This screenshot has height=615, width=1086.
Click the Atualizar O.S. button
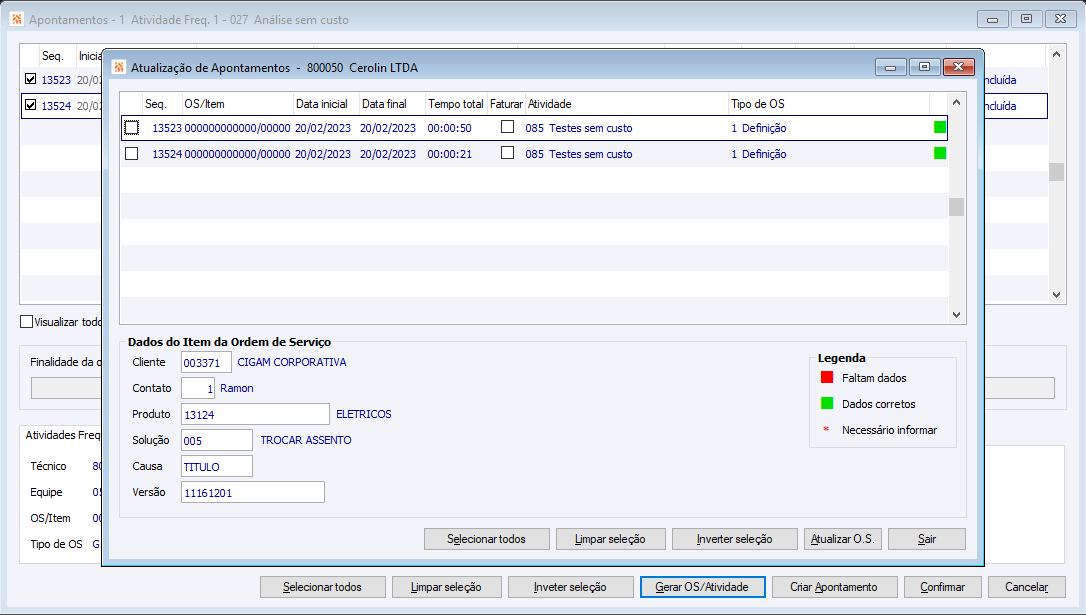843,539
